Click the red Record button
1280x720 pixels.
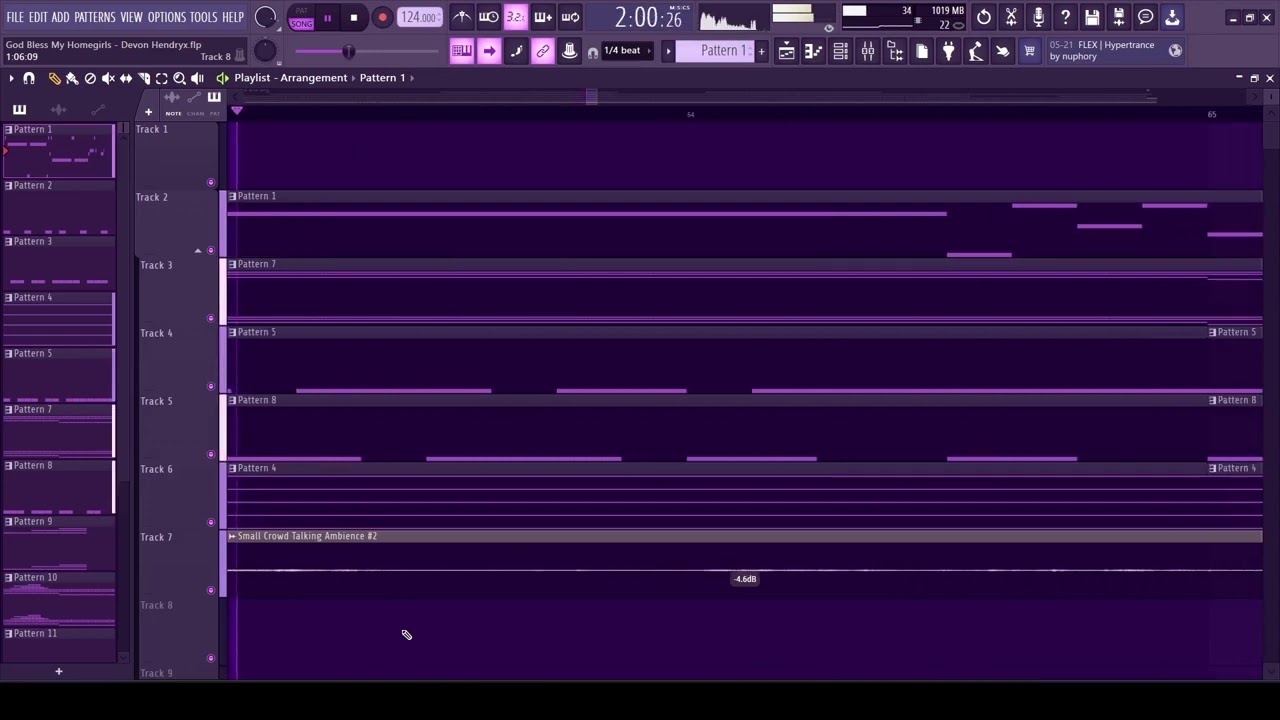pyautogui.click(x=382, y=18)
